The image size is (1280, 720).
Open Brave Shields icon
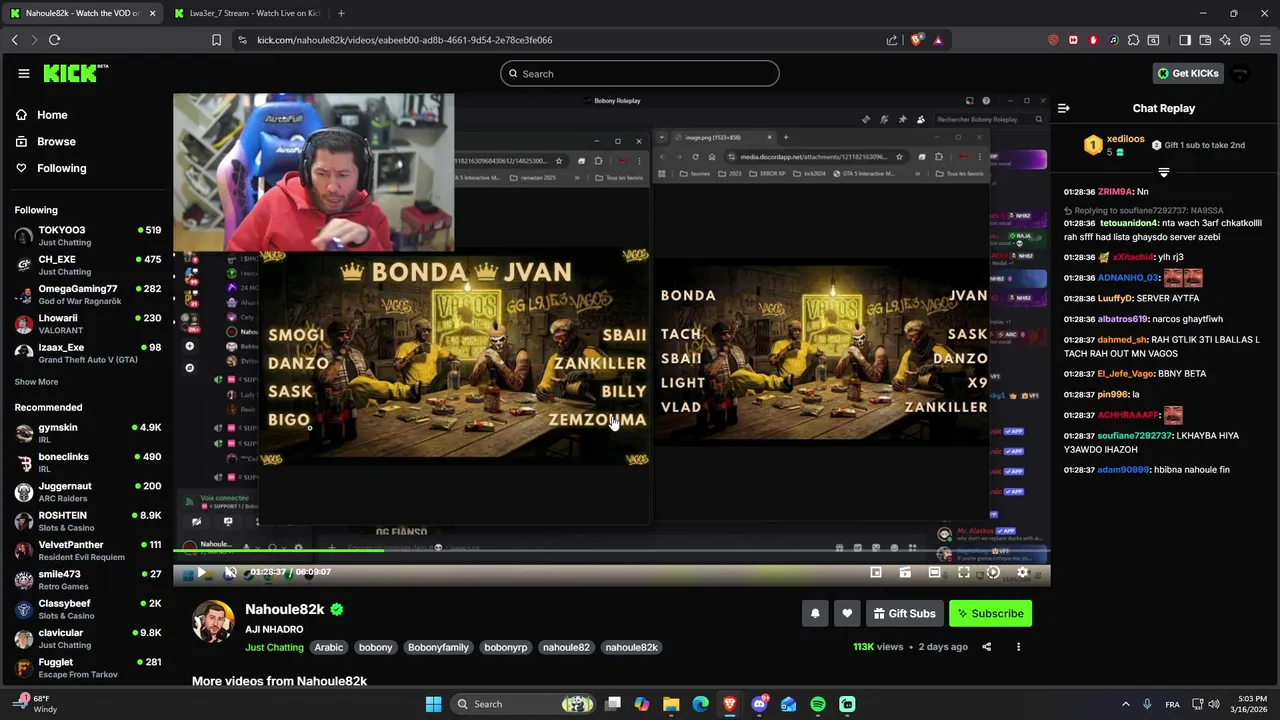click(916, 40)
